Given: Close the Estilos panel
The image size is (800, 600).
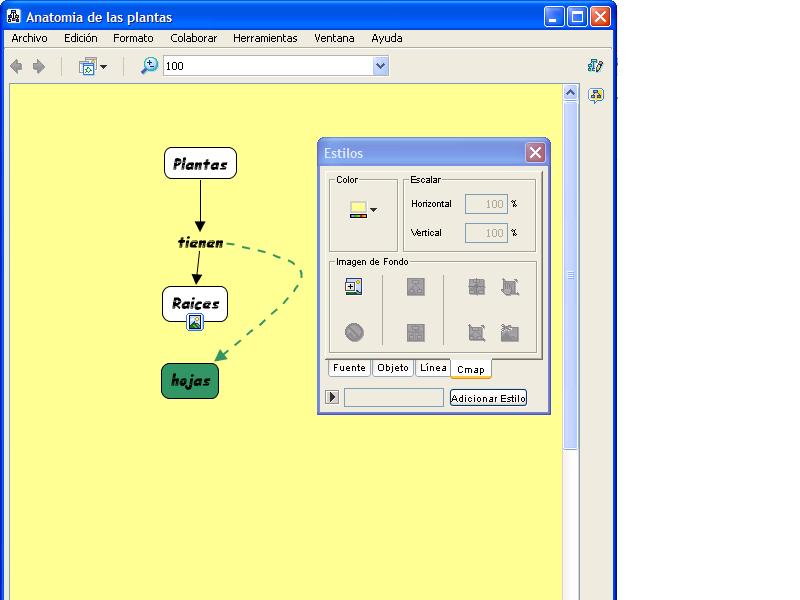Looking at the screenshot, I should (x=535, y=153).
